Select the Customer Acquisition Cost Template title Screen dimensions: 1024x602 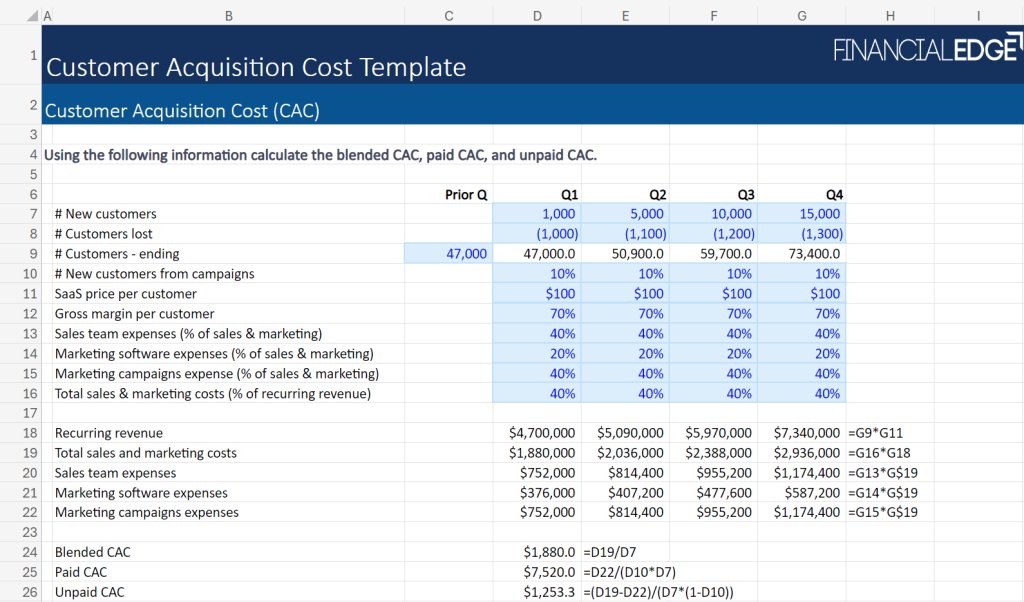[256, 67]
